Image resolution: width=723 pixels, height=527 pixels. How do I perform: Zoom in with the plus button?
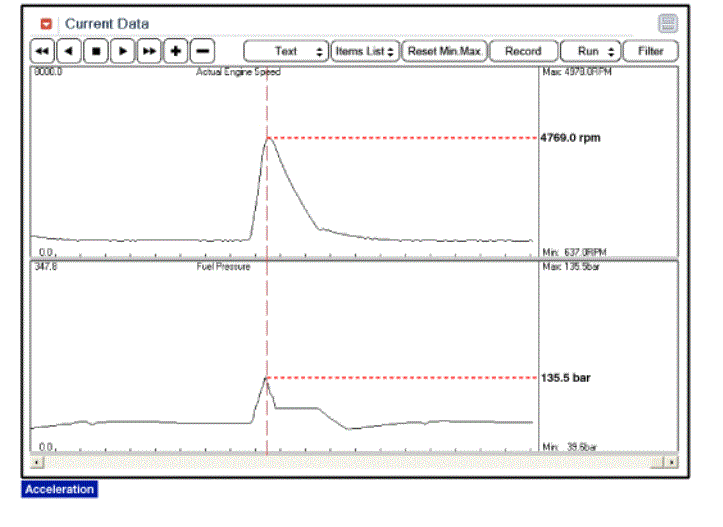coord(175,51)
